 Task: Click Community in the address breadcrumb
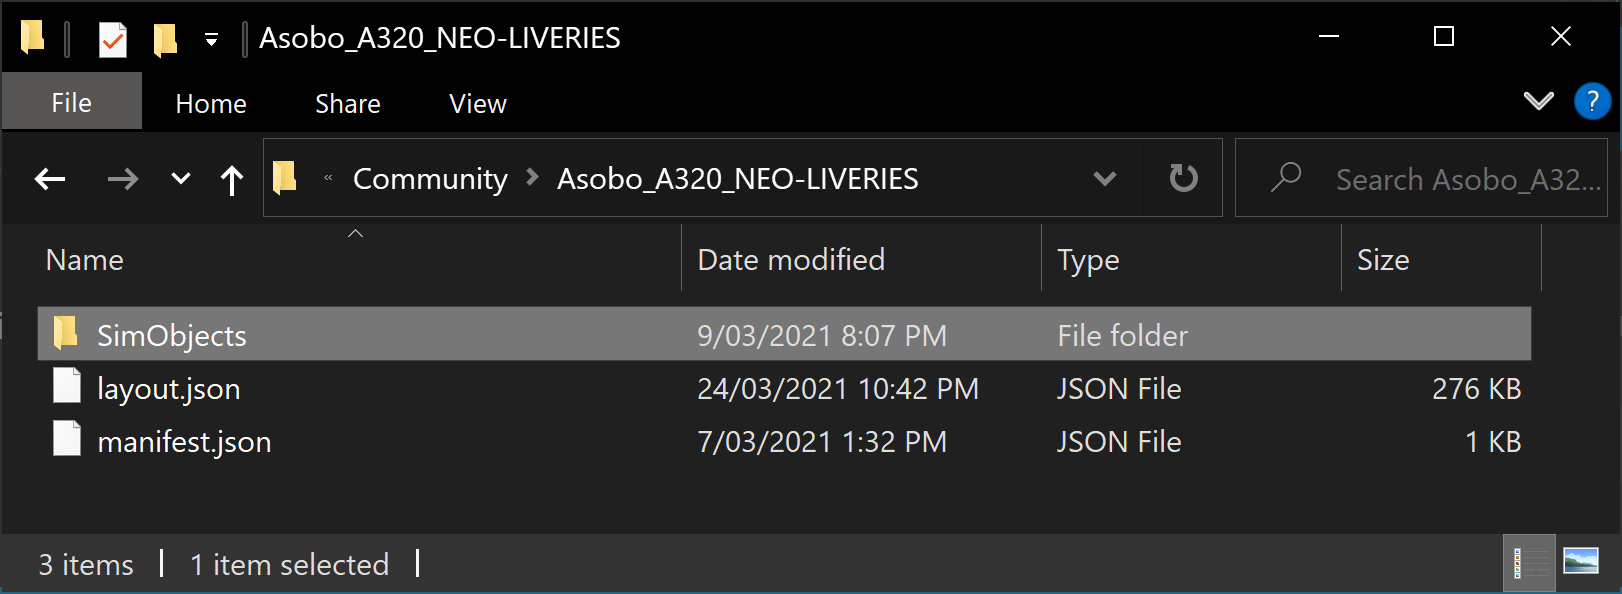click(430, 179)
